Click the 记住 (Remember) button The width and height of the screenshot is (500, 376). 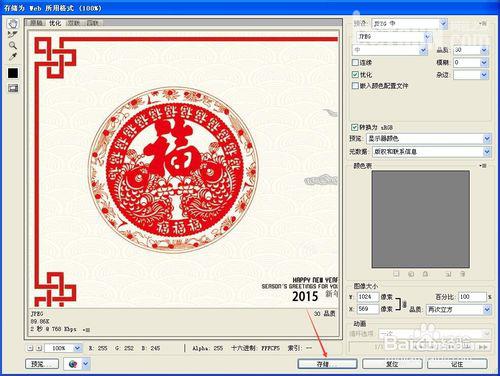(x=457, y=364)
